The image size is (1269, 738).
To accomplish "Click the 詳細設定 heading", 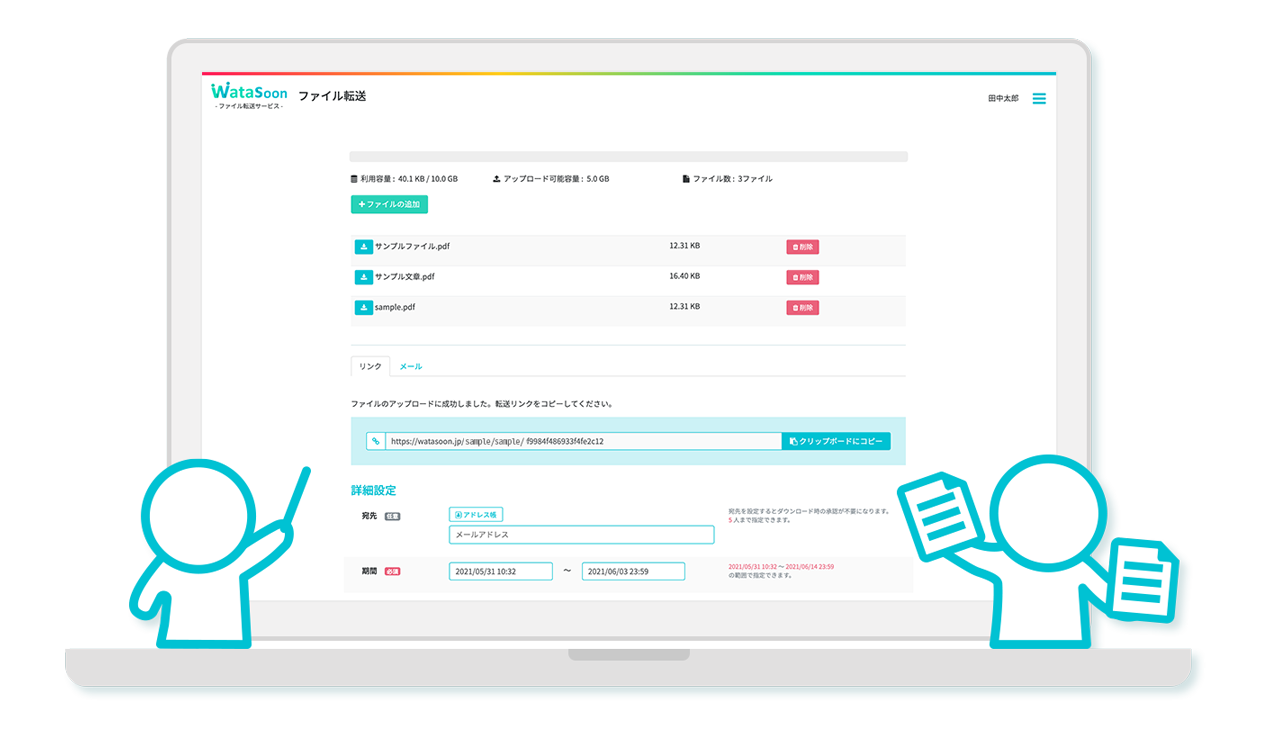I will (x=374, y=491).
